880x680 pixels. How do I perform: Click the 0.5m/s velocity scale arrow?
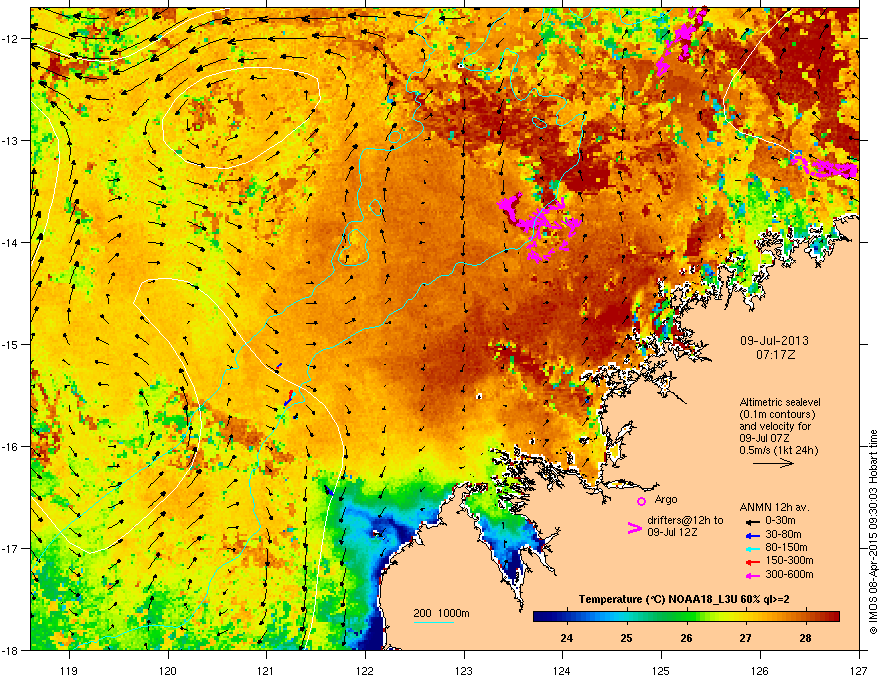pos(773,463)
